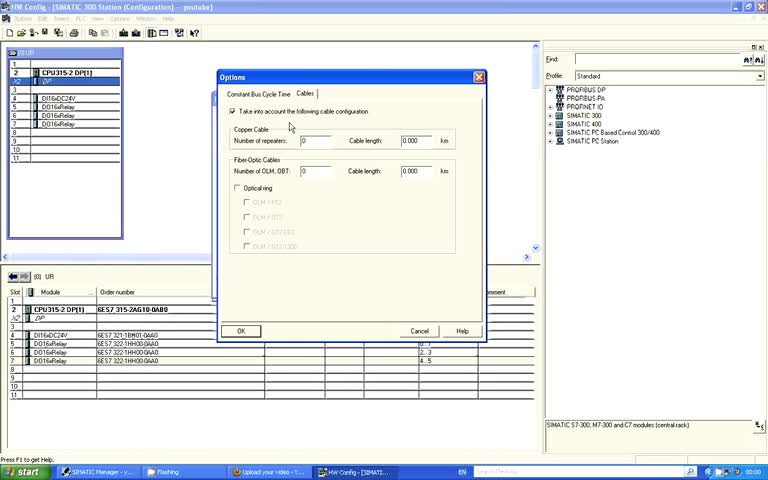
Task: Click Help button in Options dialog
Action: [x=462, y=331]
